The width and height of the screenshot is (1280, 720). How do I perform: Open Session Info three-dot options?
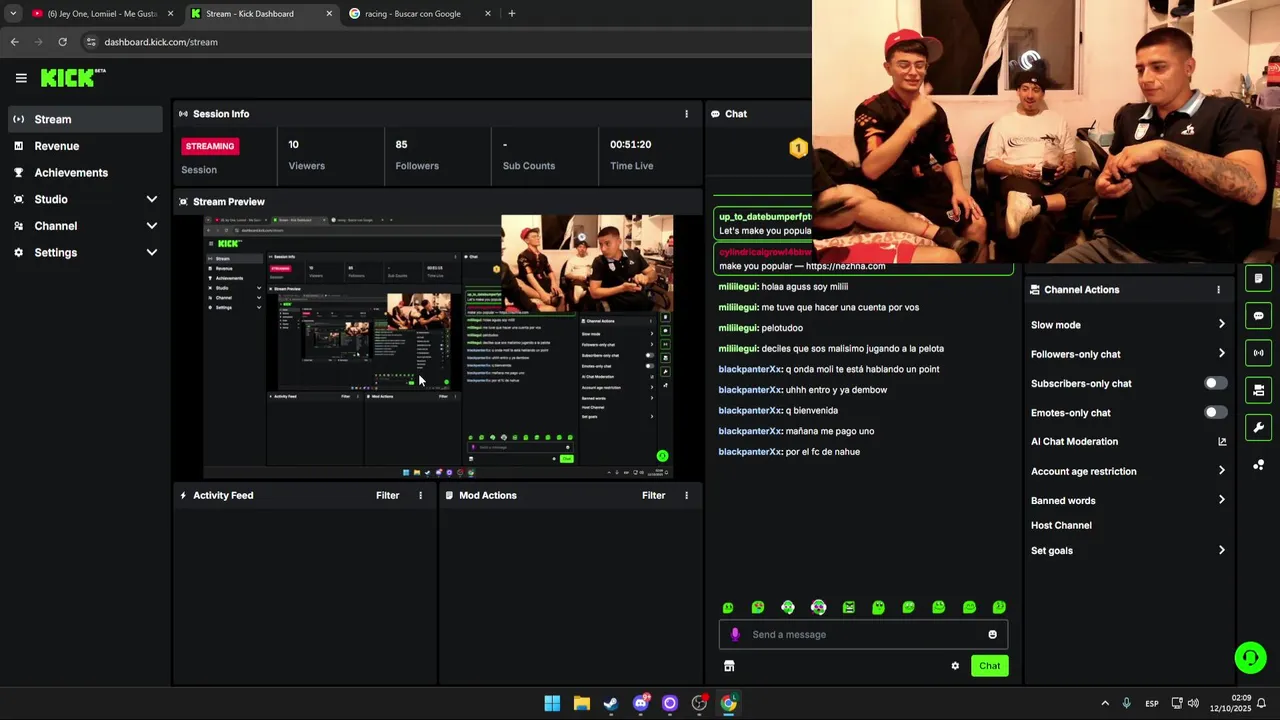coord(686,114)
